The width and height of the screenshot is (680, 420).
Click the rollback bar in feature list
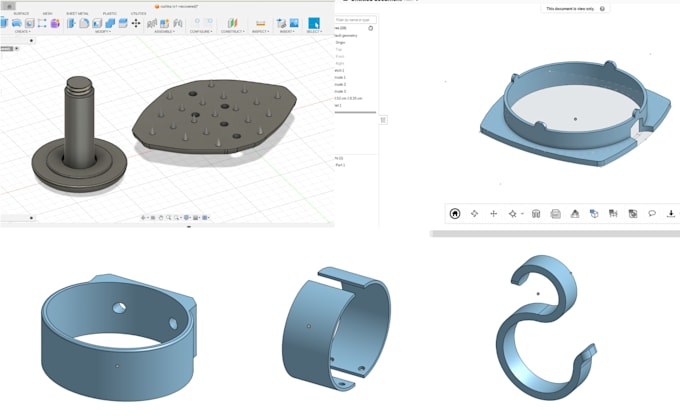tap(355, 112)
